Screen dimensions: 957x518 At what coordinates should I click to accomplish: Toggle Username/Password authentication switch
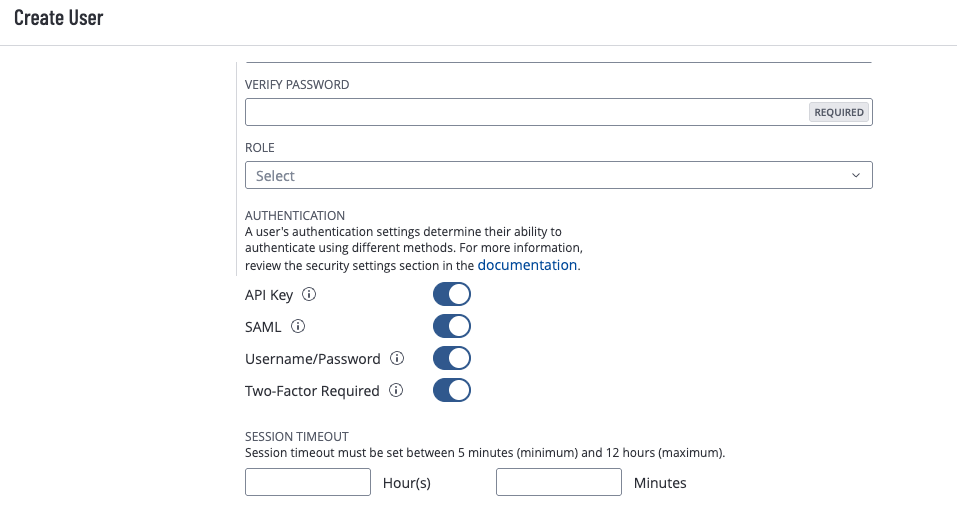click(451, 358)
